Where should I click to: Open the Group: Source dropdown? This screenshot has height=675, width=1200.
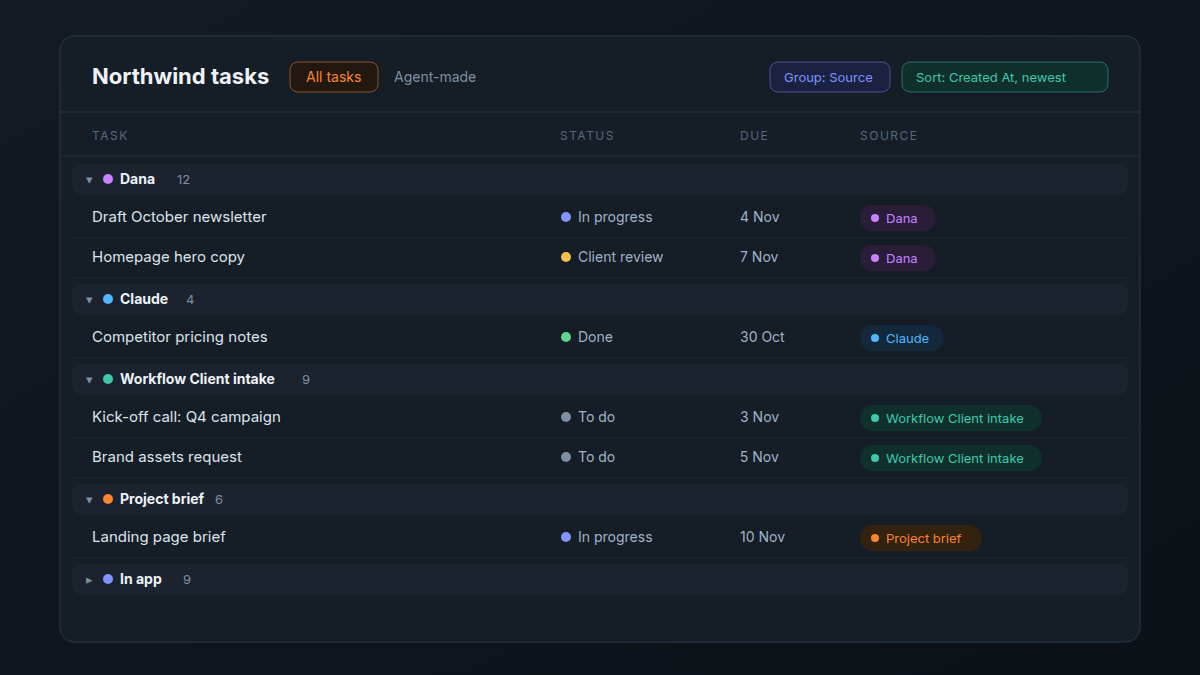pyautogui.click(x=829, y=77)
